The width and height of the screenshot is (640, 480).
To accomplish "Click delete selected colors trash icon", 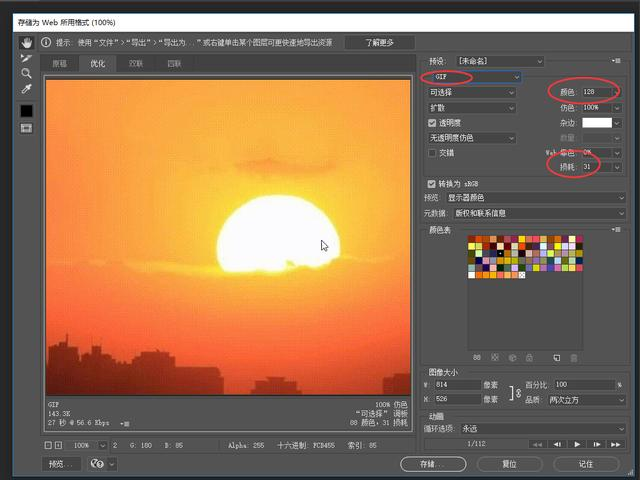I will click(x=573, y=358).
